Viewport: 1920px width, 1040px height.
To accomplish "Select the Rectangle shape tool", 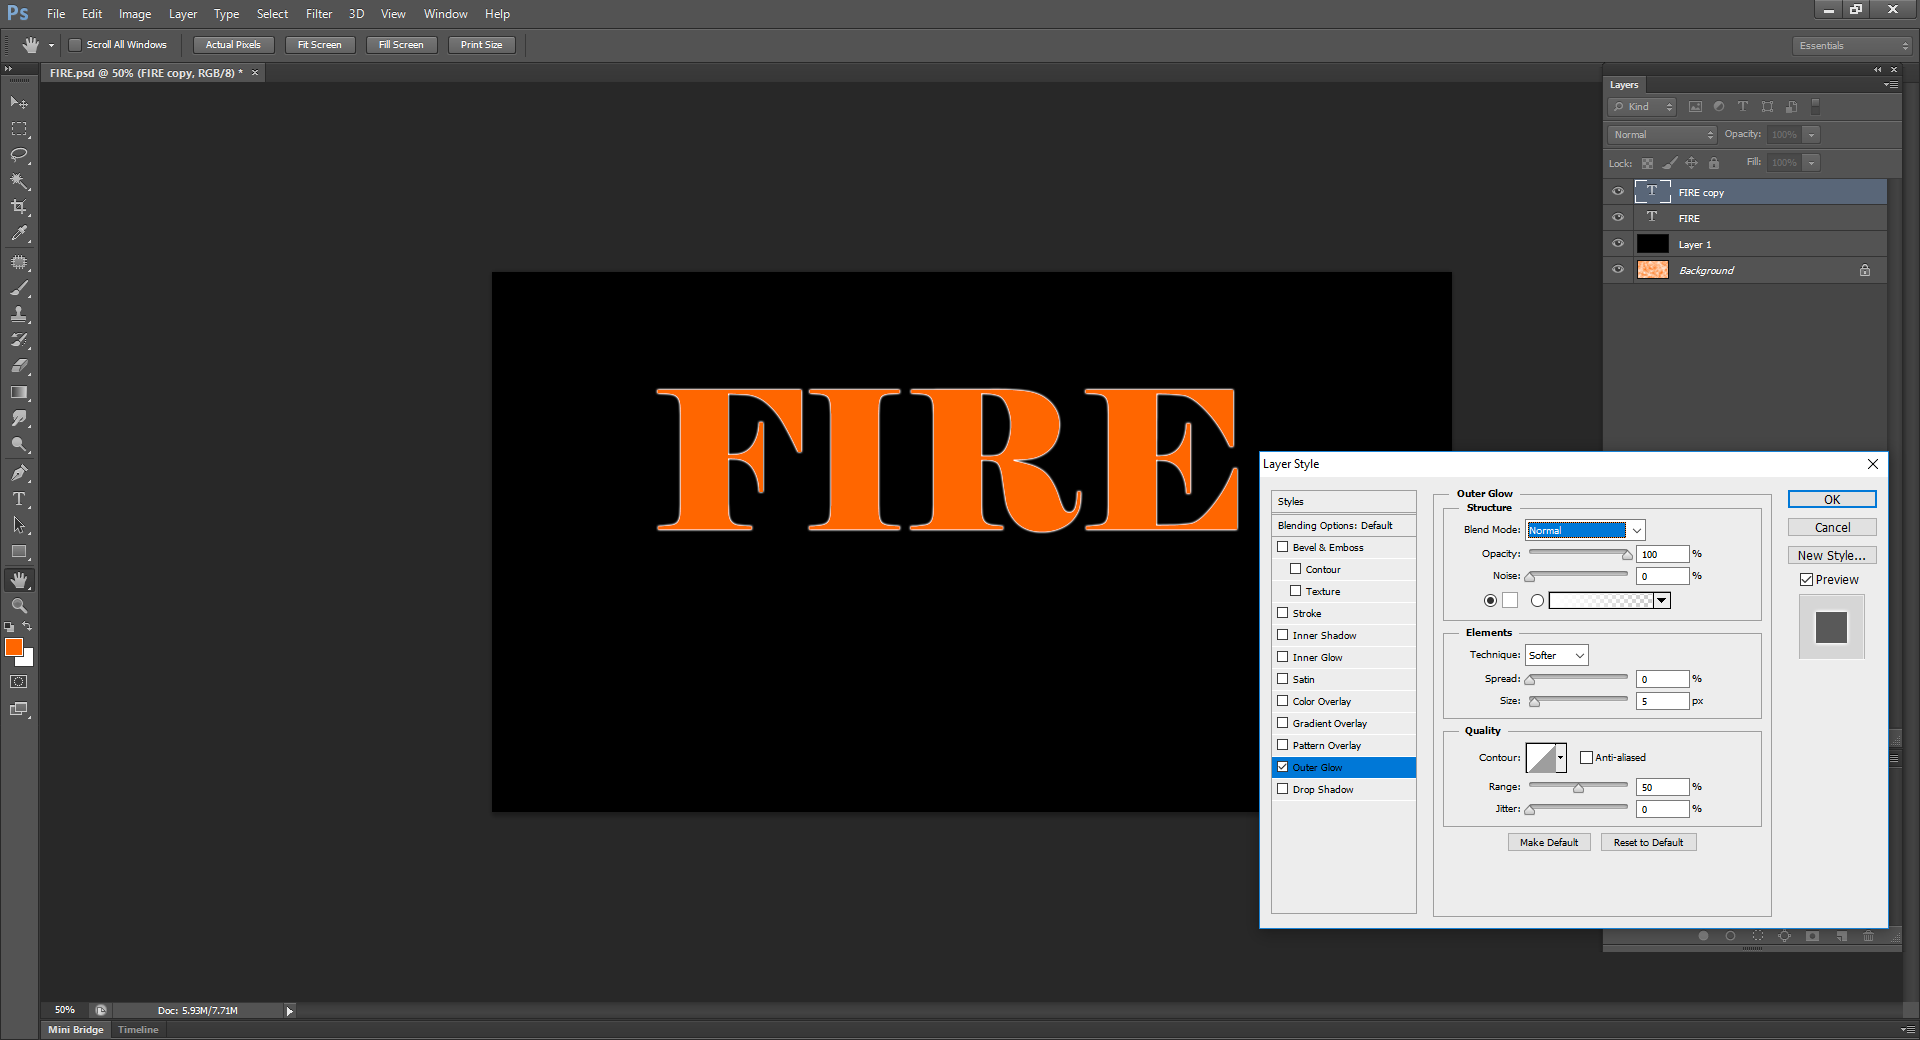I will [19, 551].
